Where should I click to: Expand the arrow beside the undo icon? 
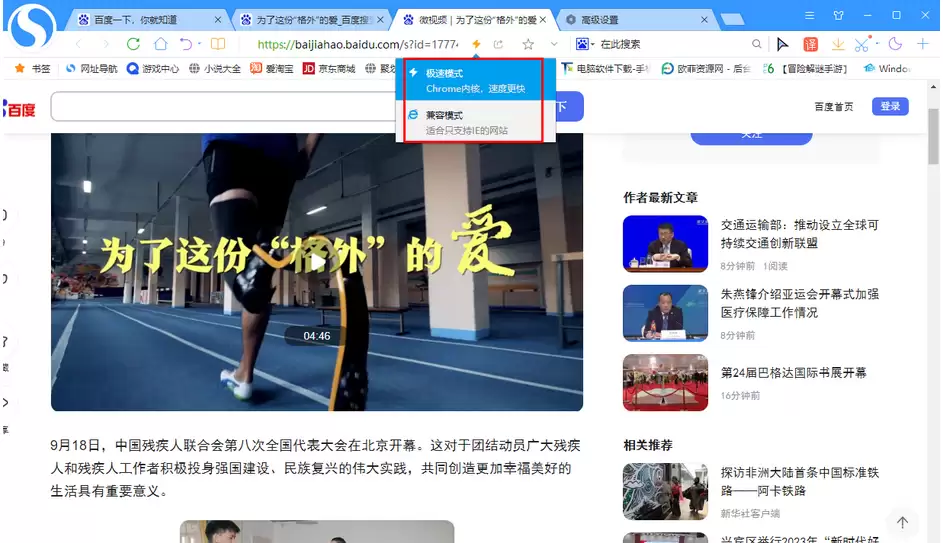(199, 44)
